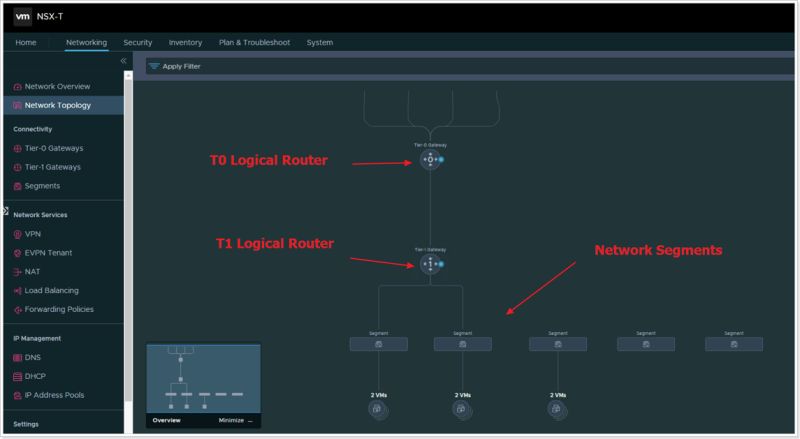Screen dimensions: 800x439
Task: Click the Tier-1 Gateways globe icon
Action: click(x=17, y=167)
